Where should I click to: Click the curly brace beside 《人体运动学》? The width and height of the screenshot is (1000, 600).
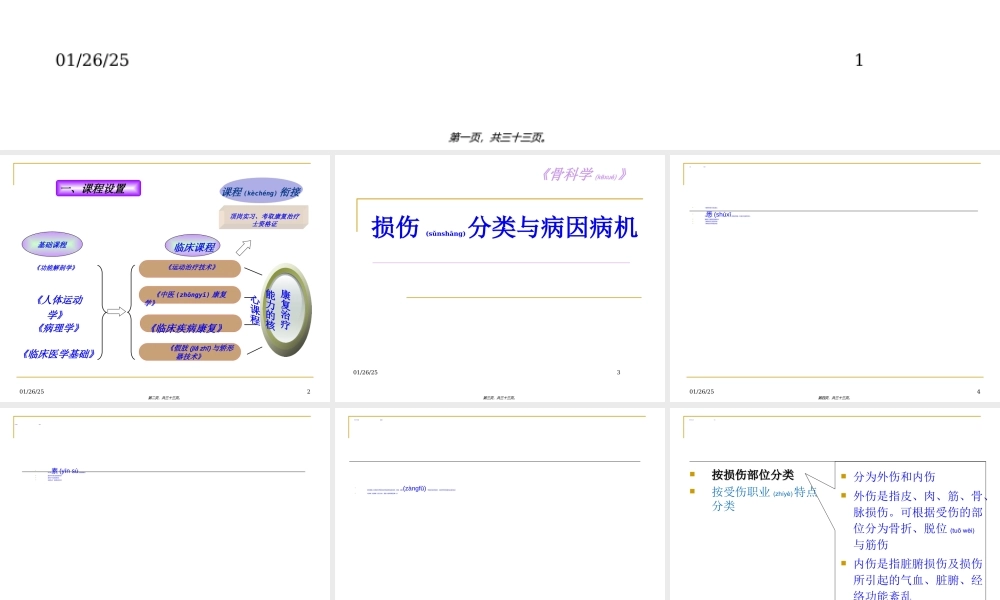102,310
